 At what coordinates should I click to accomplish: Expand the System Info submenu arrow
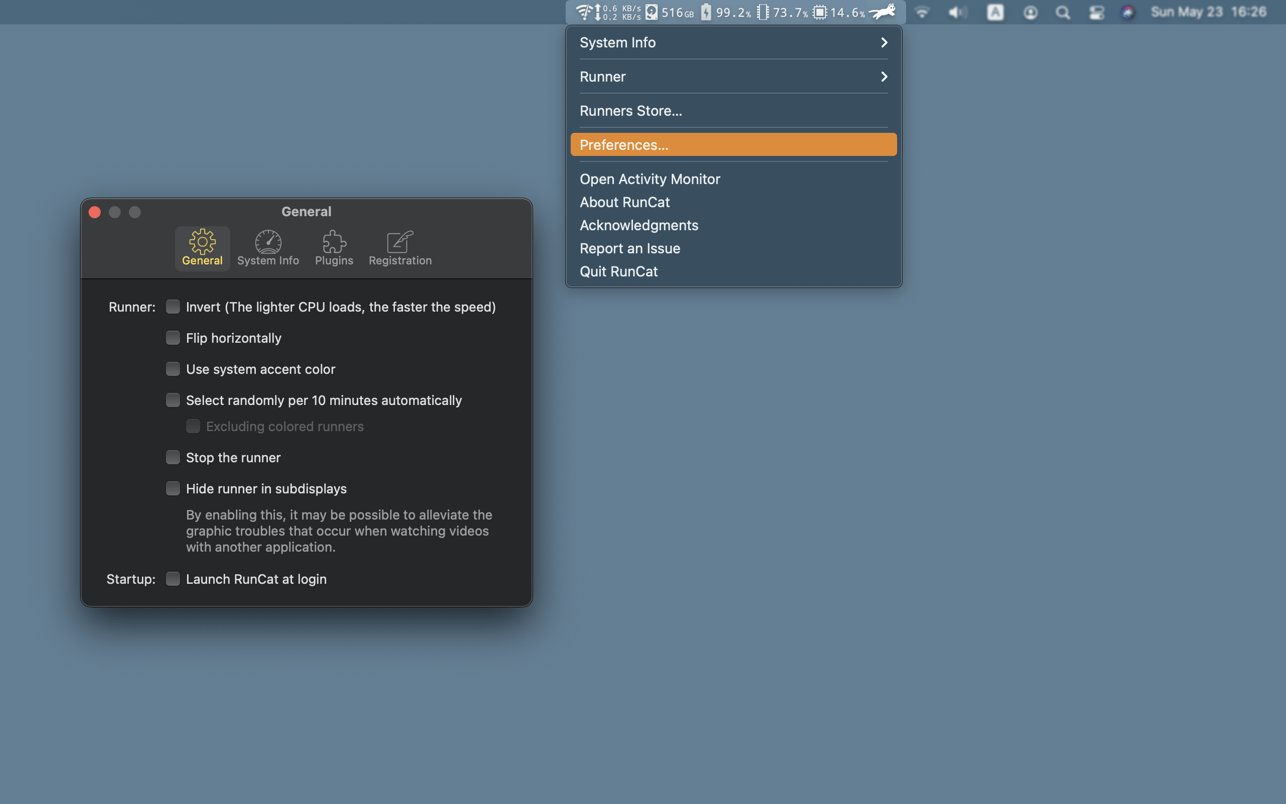click(x=884, y=42)
